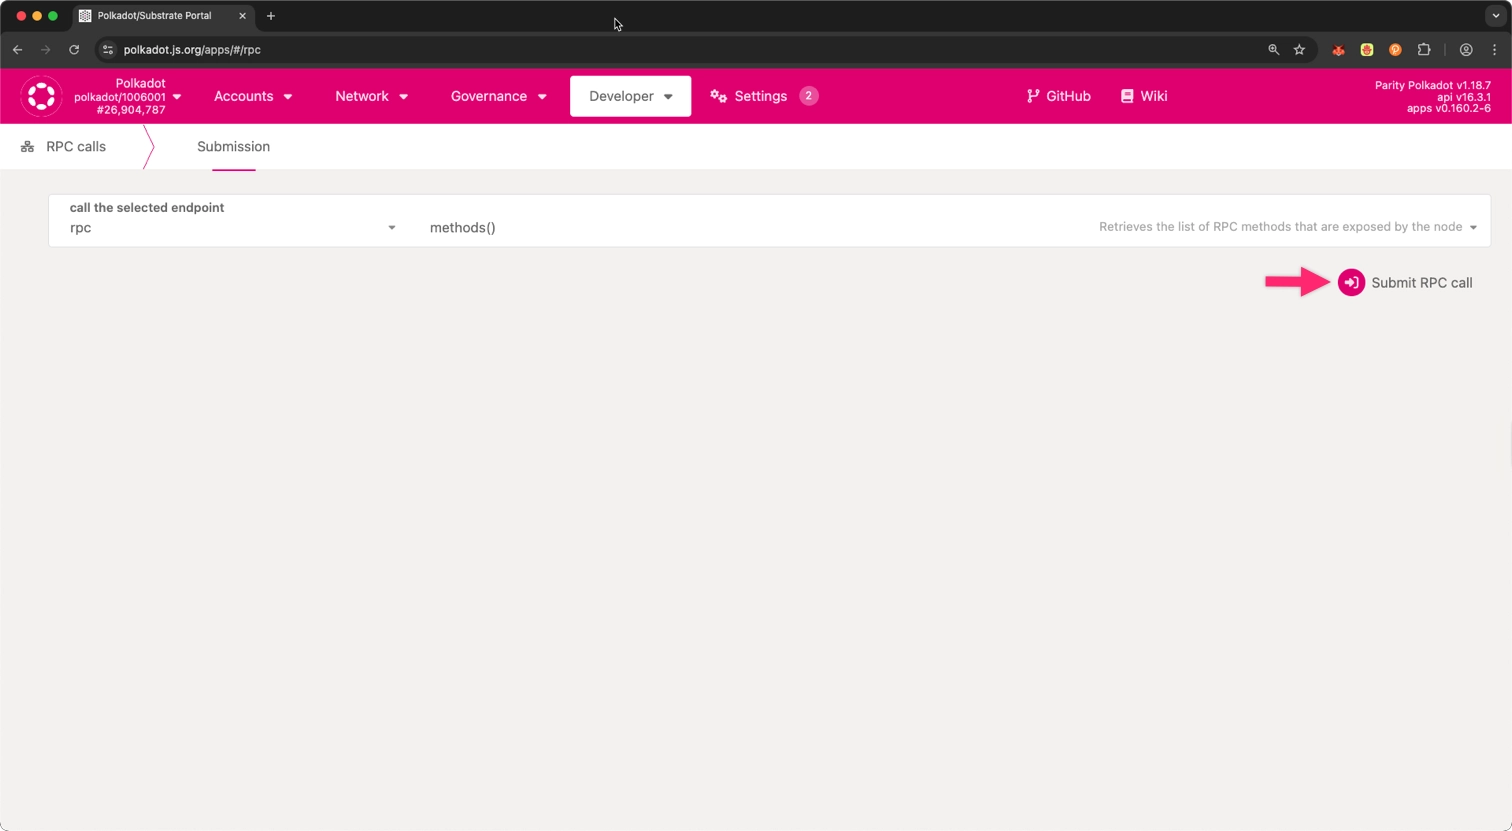This screenshot has height=831, width=1512.
Task: Click the site information icon in address bar
Action: 108,50
